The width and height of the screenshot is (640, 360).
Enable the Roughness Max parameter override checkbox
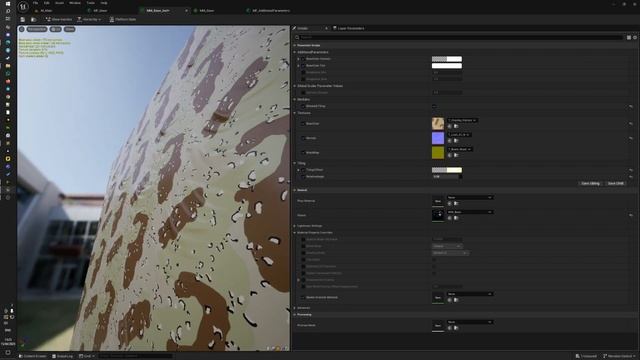coord(303,79)
